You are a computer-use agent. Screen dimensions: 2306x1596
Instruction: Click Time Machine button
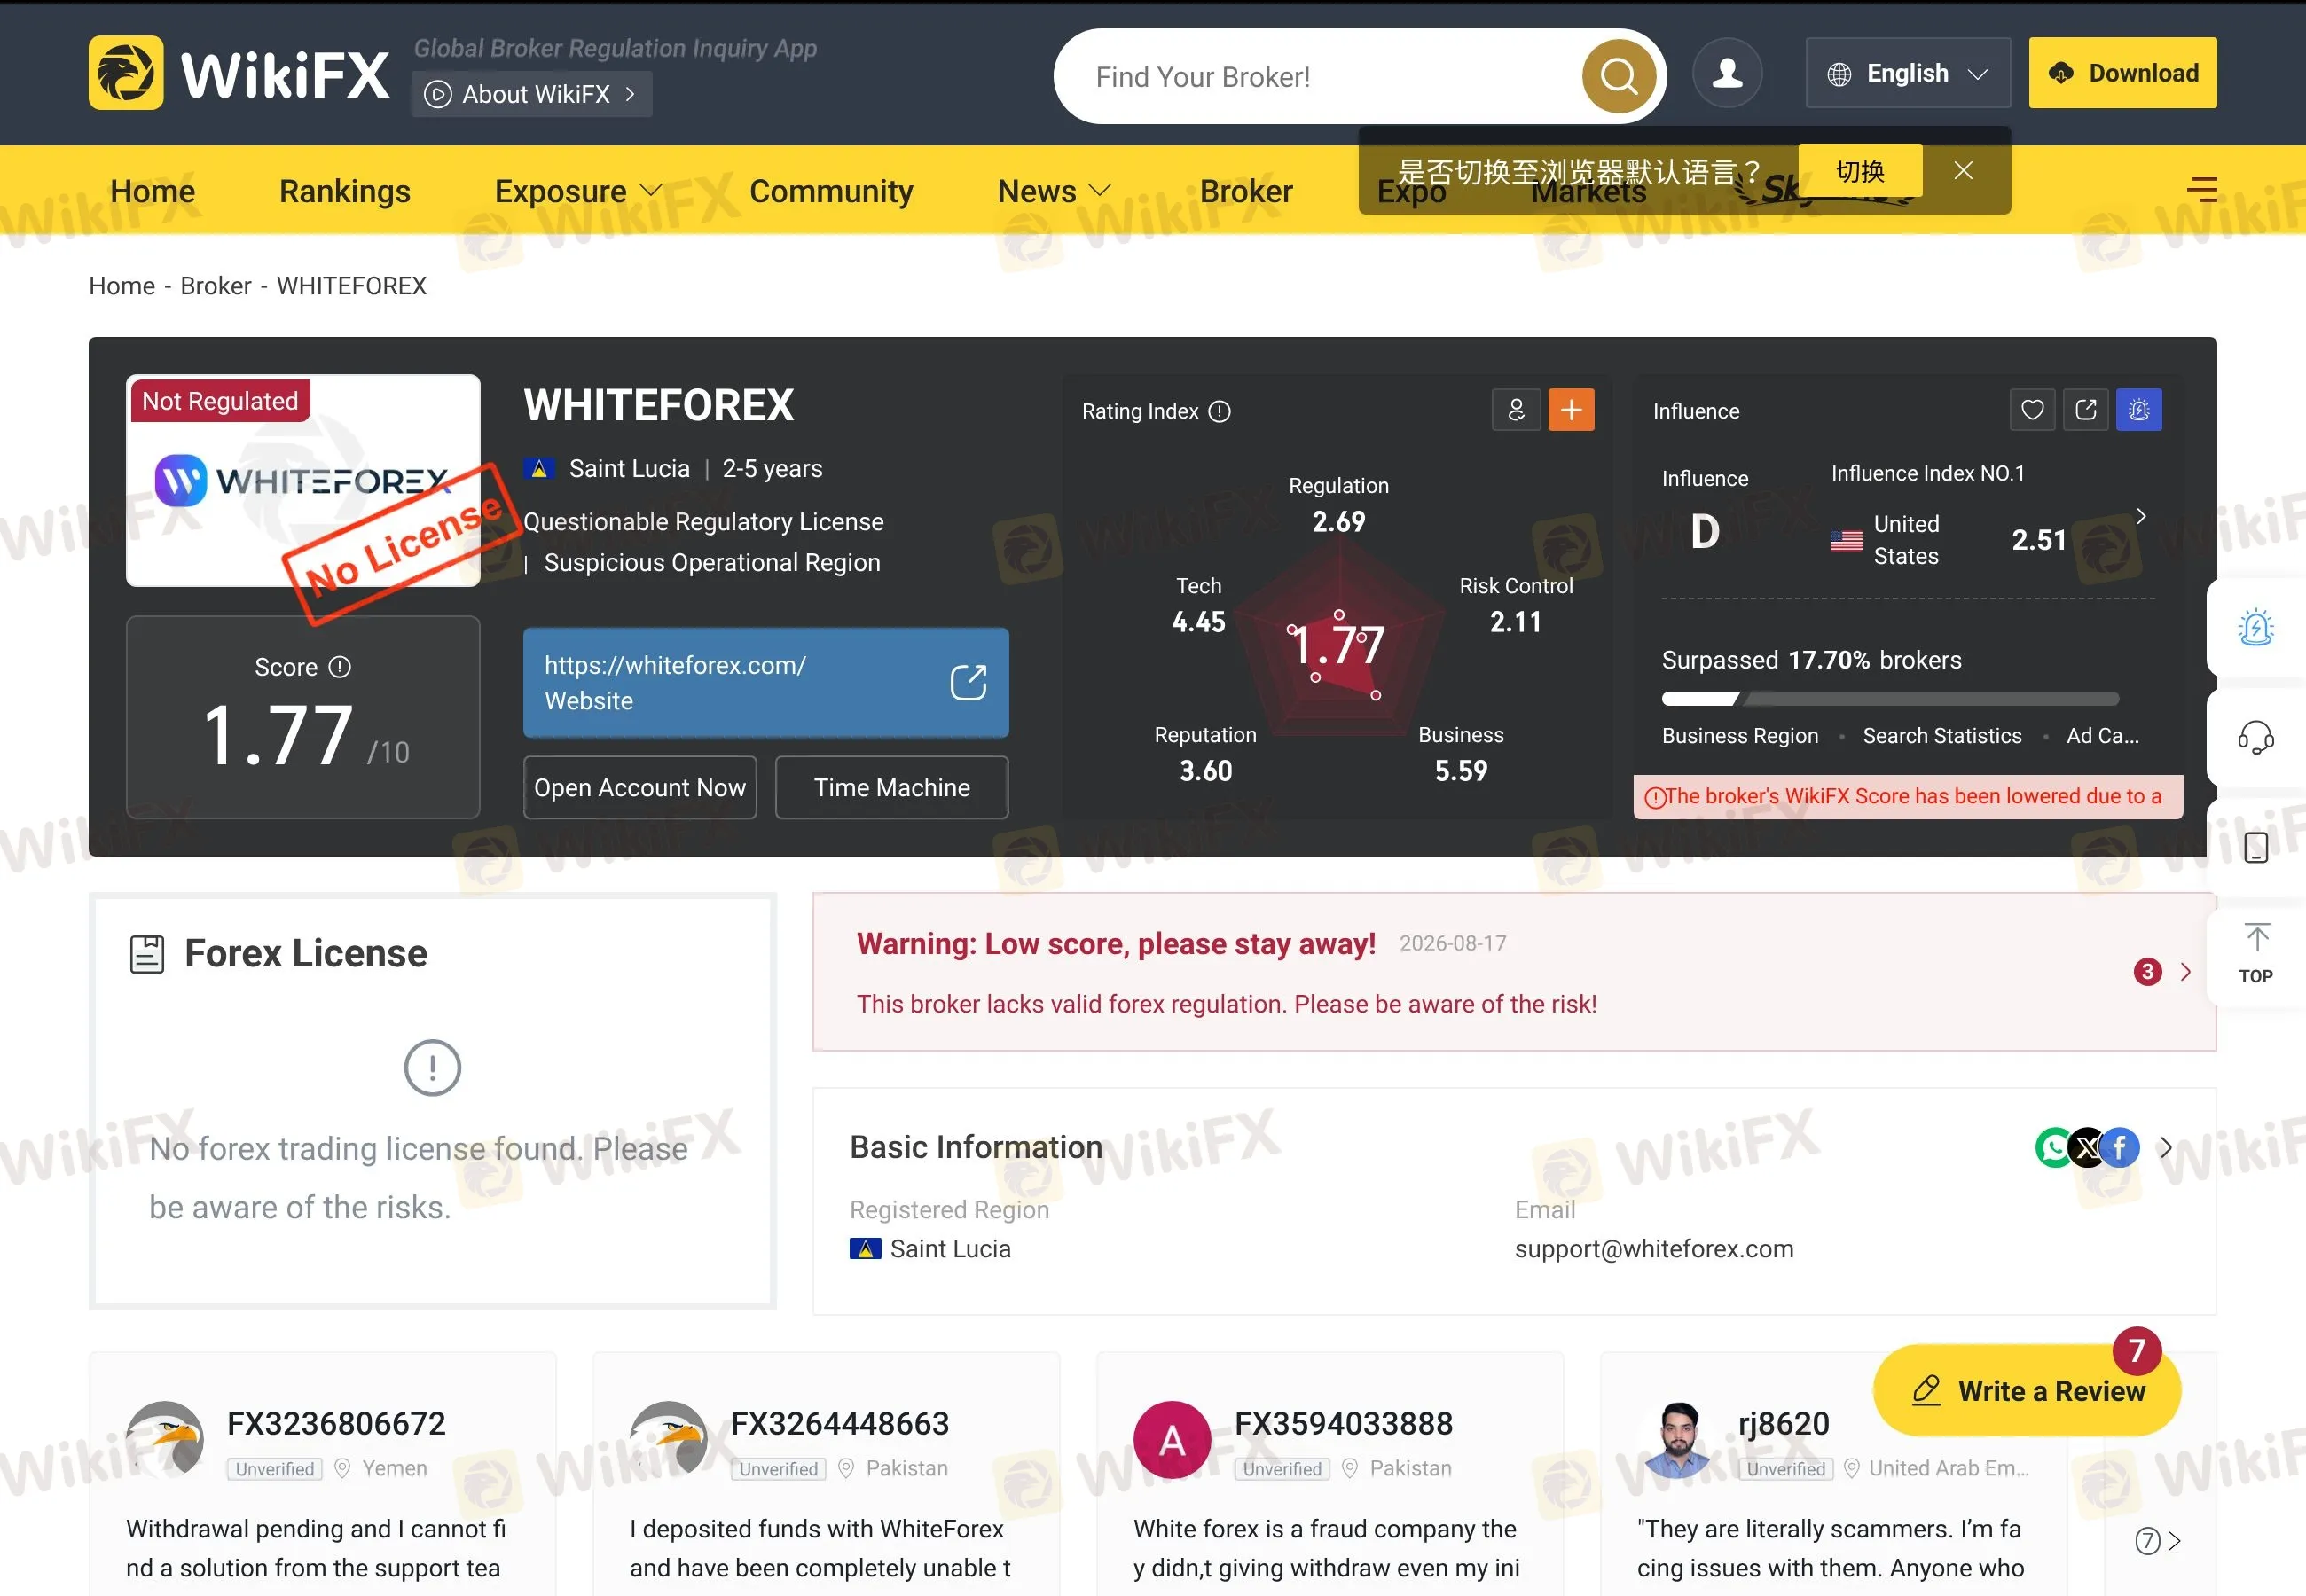892,788
